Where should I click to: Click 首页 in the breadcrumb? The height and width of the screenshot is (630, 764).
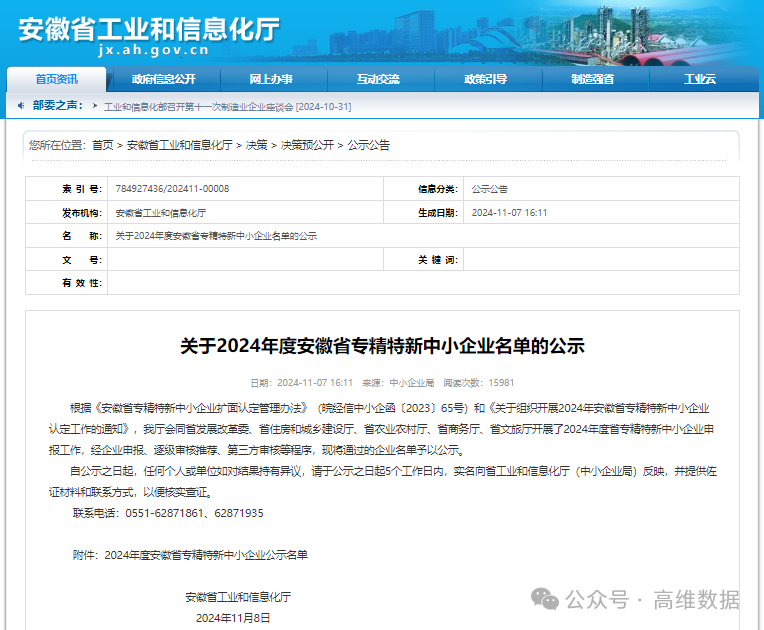coord(103,145)
